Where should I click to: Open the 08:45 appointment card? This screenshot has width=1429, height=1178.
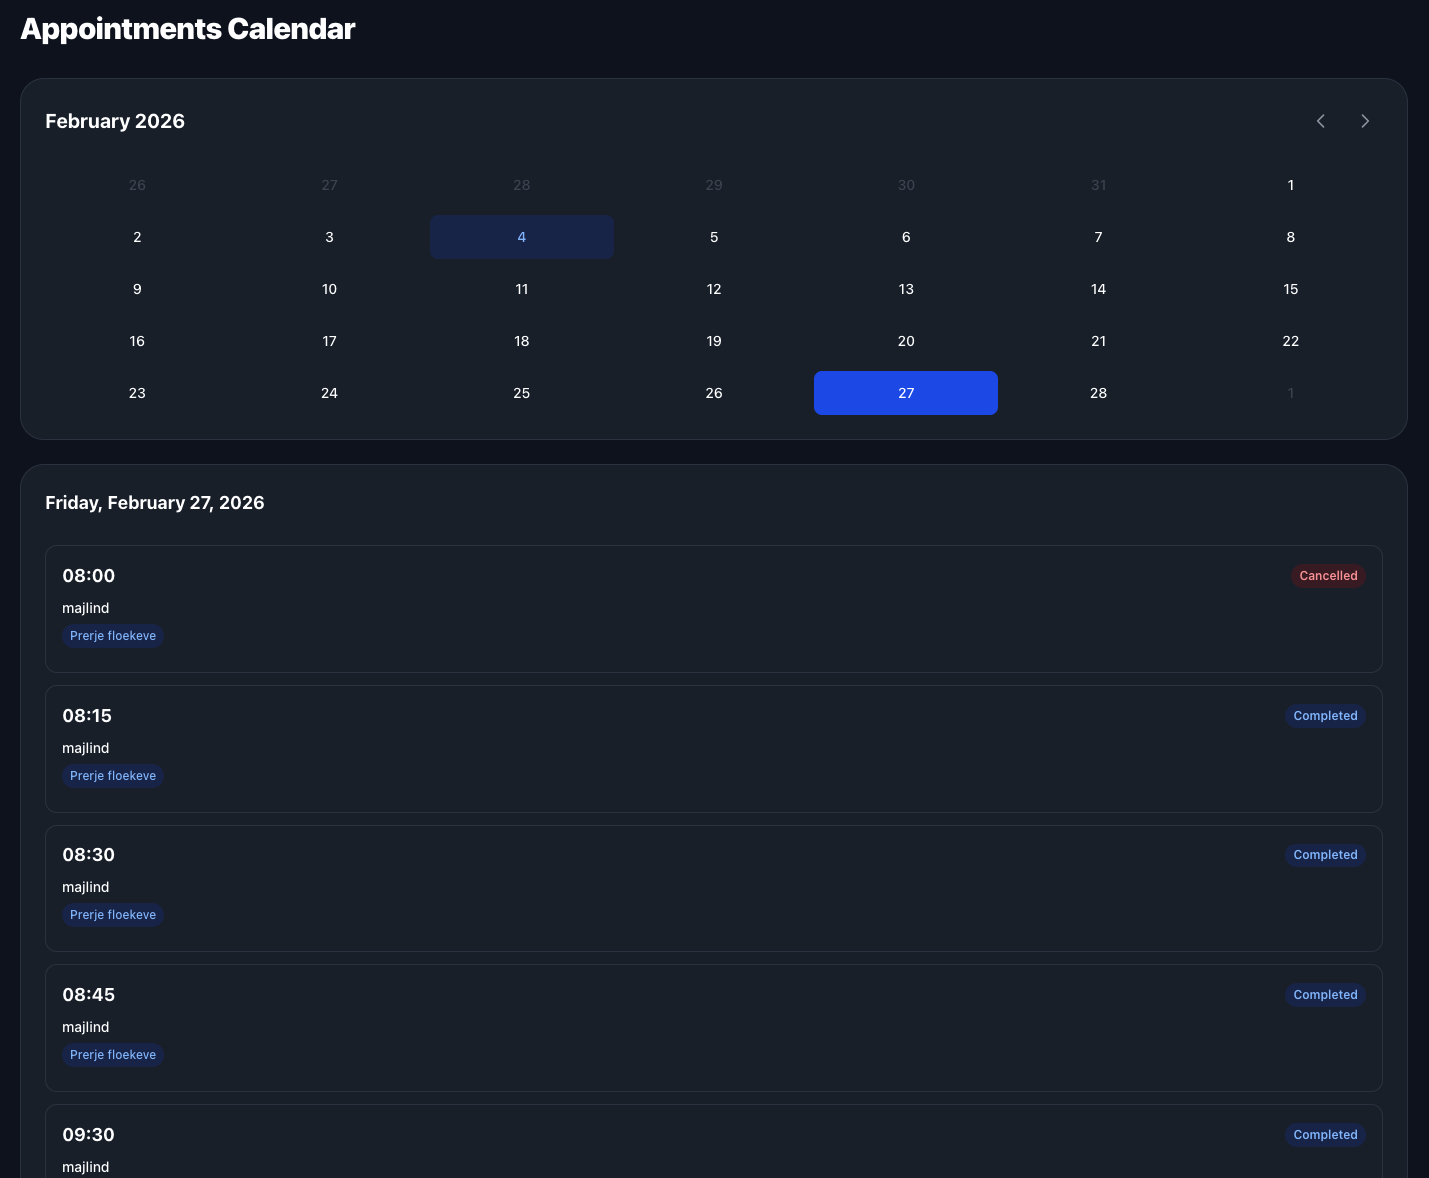coord(714,1028)
